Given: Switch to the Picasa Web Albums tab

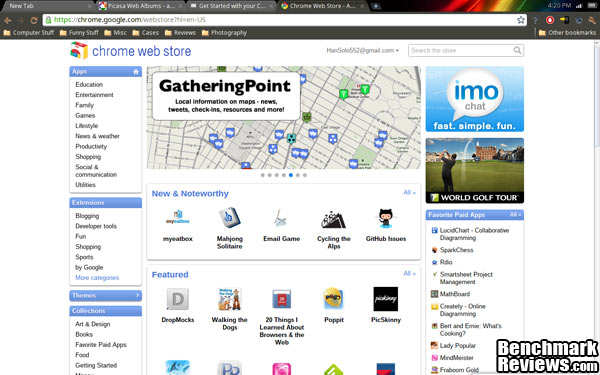Looking at the screenshot, I should coord(140,6).
